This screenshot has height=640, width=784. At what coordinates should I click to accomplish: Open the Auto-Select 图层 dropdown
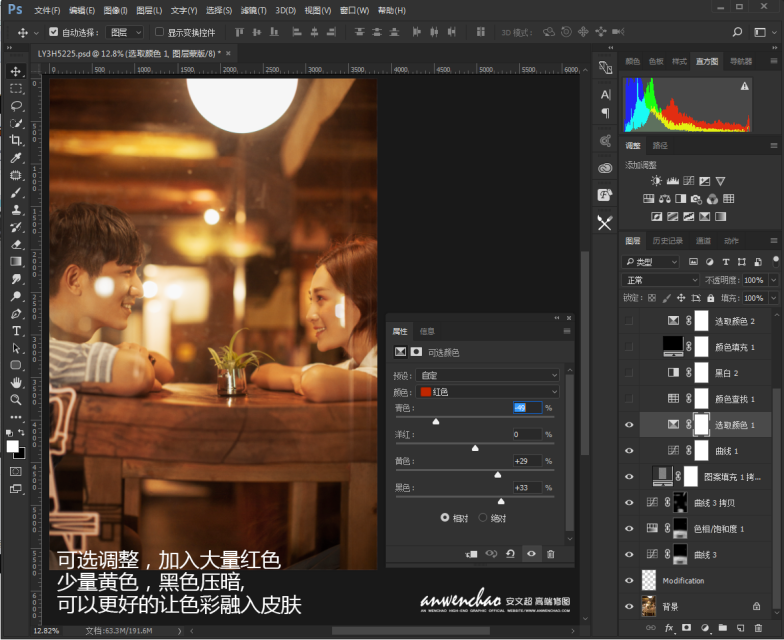125,32
